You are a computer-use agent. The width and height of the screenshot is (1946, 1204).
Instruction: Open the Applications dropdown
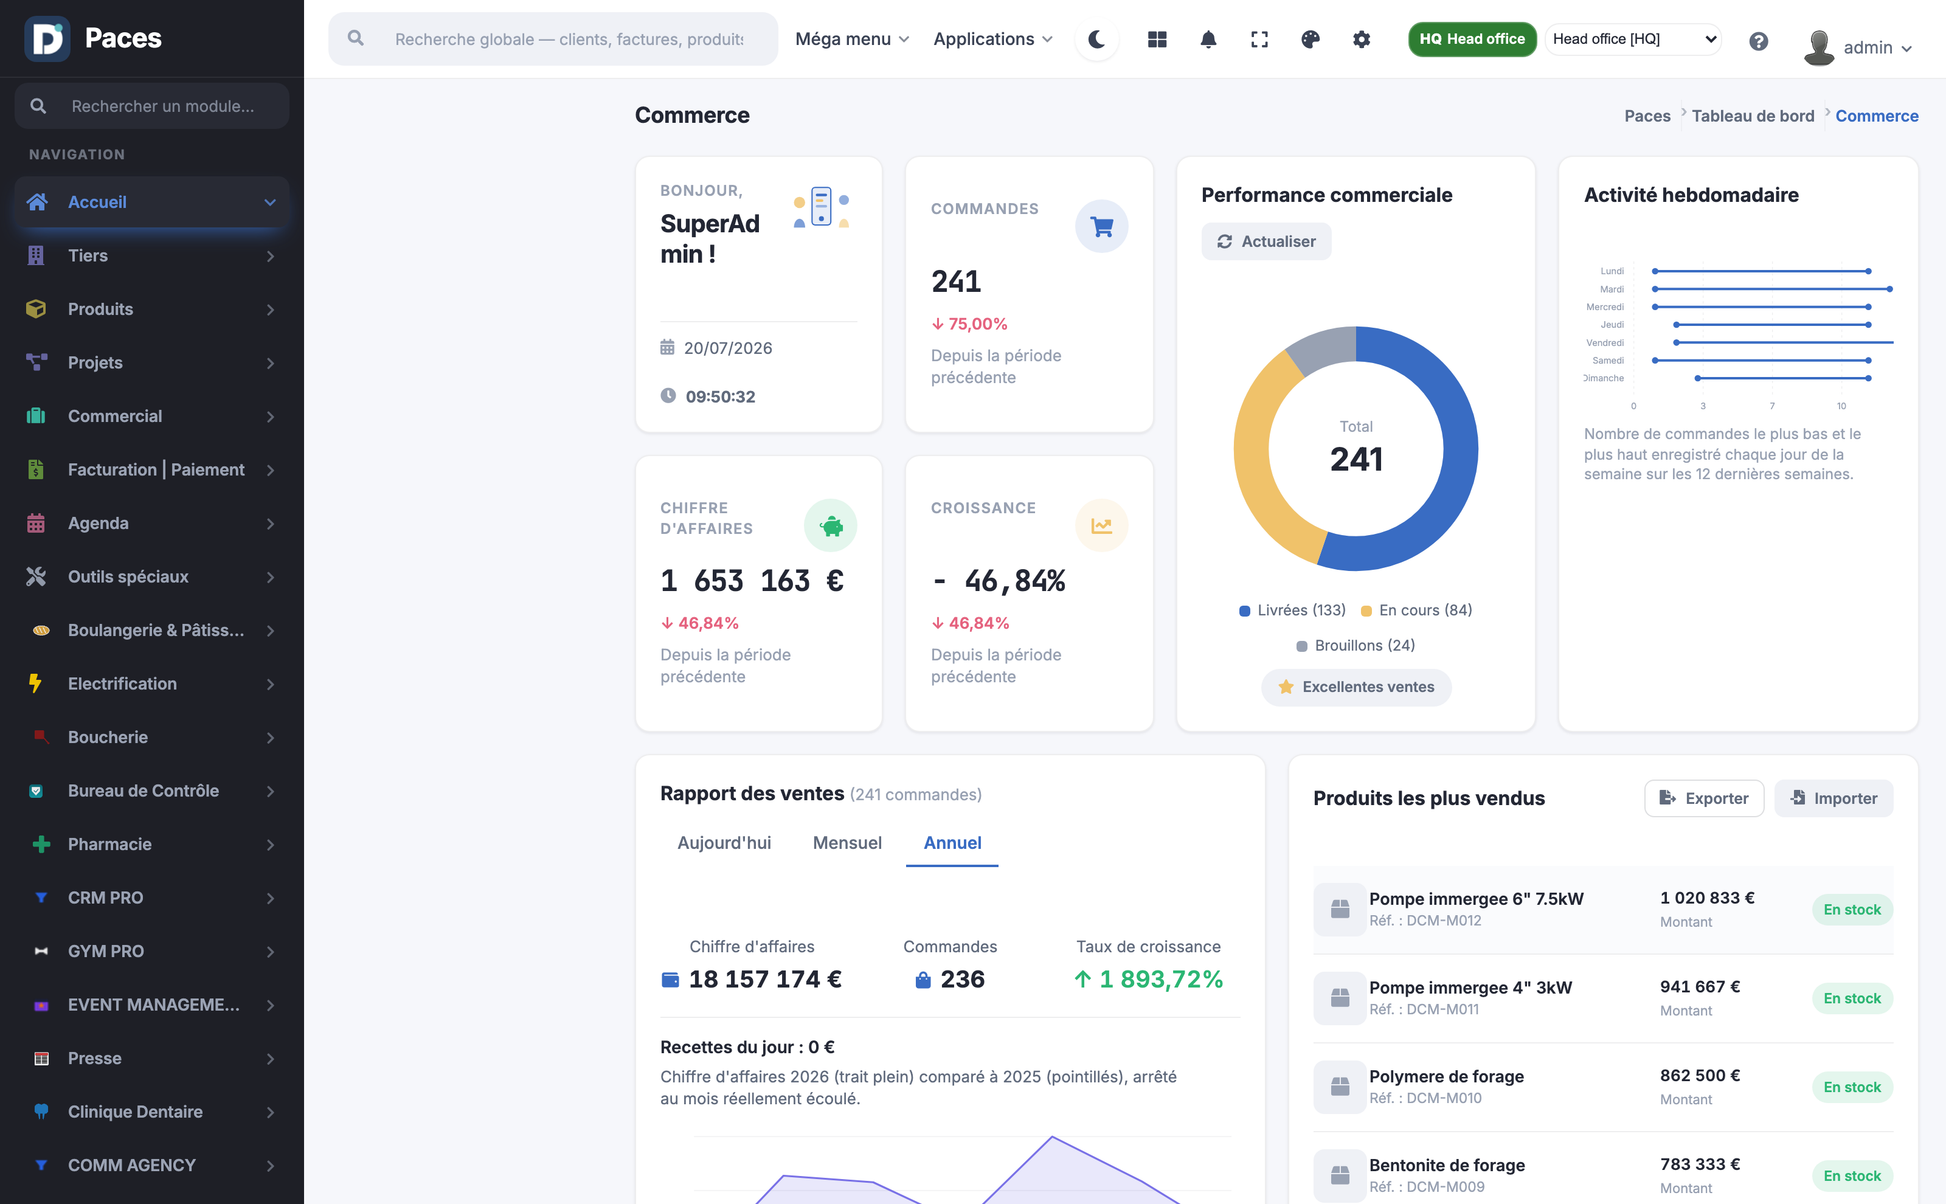(x=993, y=39)
